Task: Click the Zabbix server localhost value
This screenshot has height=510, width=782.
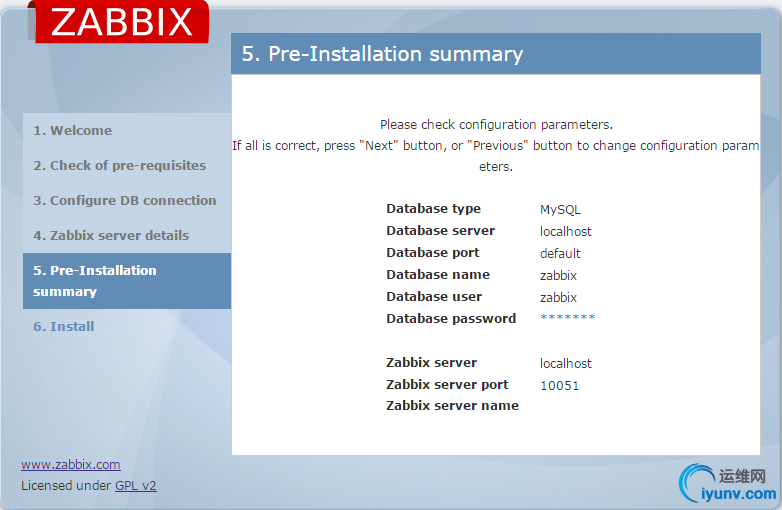Action: 566,364
